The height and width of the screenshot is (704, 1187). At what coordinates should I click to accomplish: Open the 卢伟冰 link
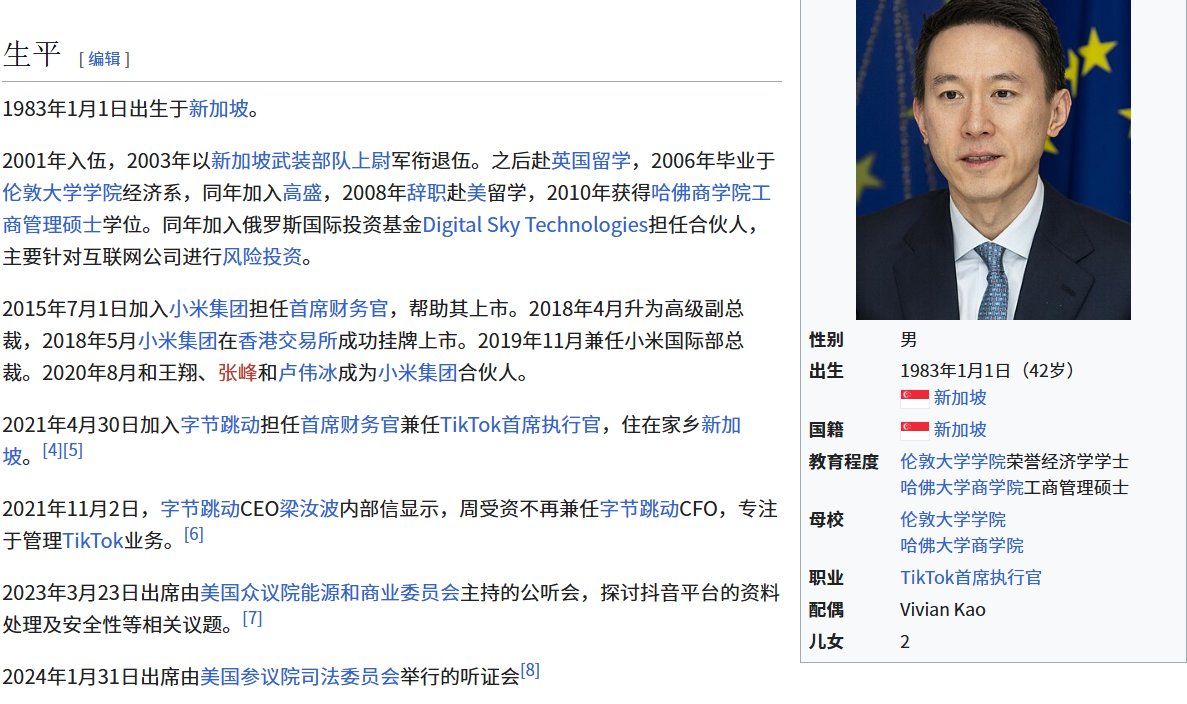click(307, 372)
